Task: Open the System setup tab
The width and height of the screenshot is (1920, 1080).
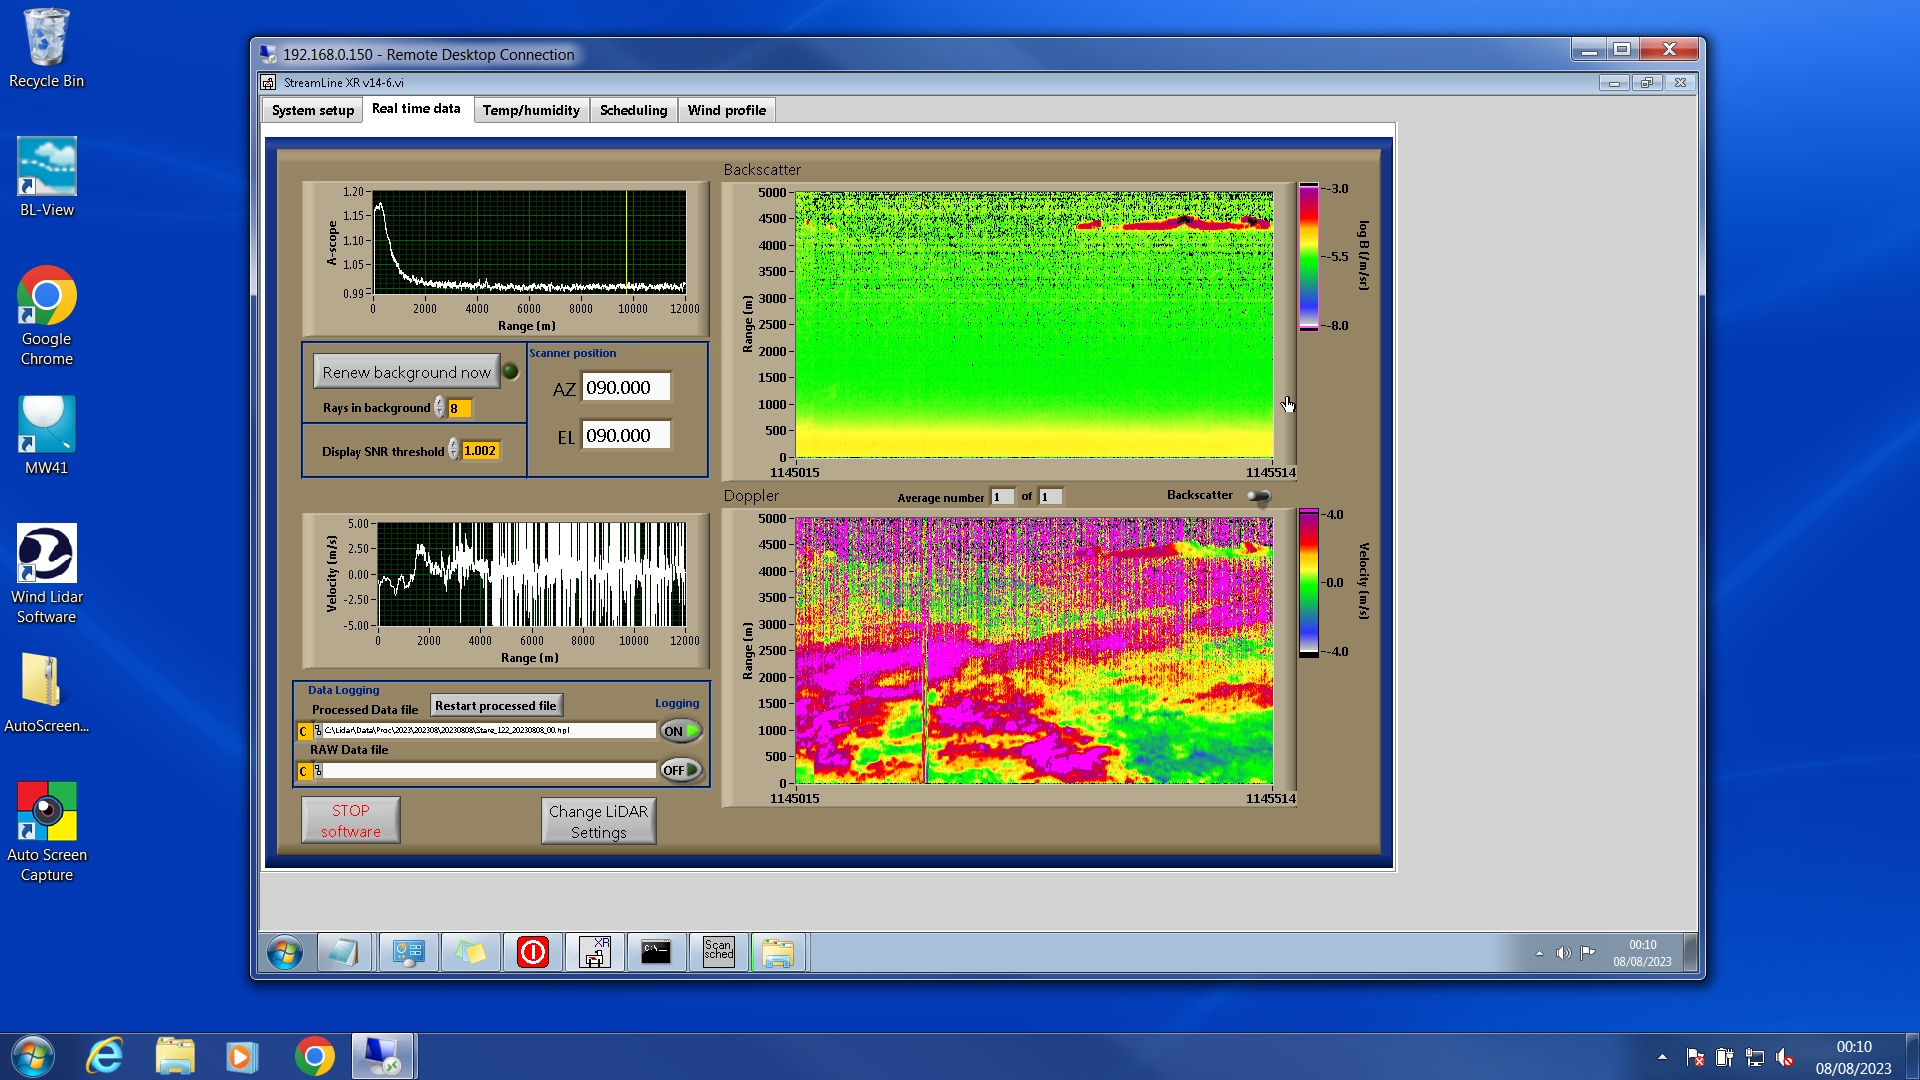Action: point(312,110)
